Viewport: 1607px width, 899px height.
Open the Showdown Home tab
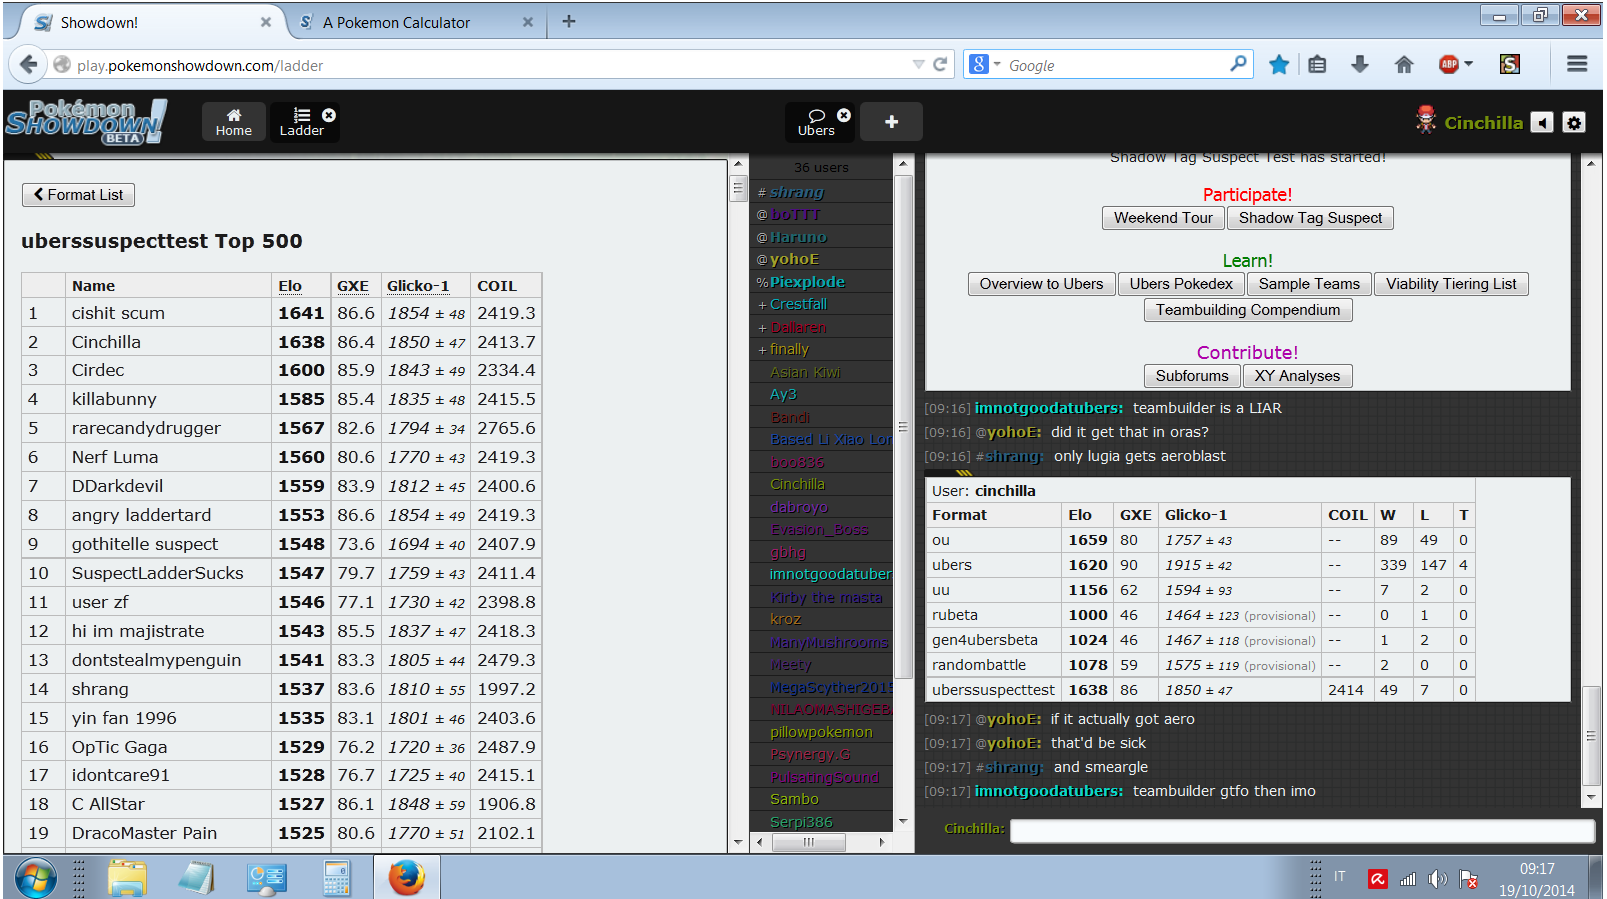pos(234,122)
